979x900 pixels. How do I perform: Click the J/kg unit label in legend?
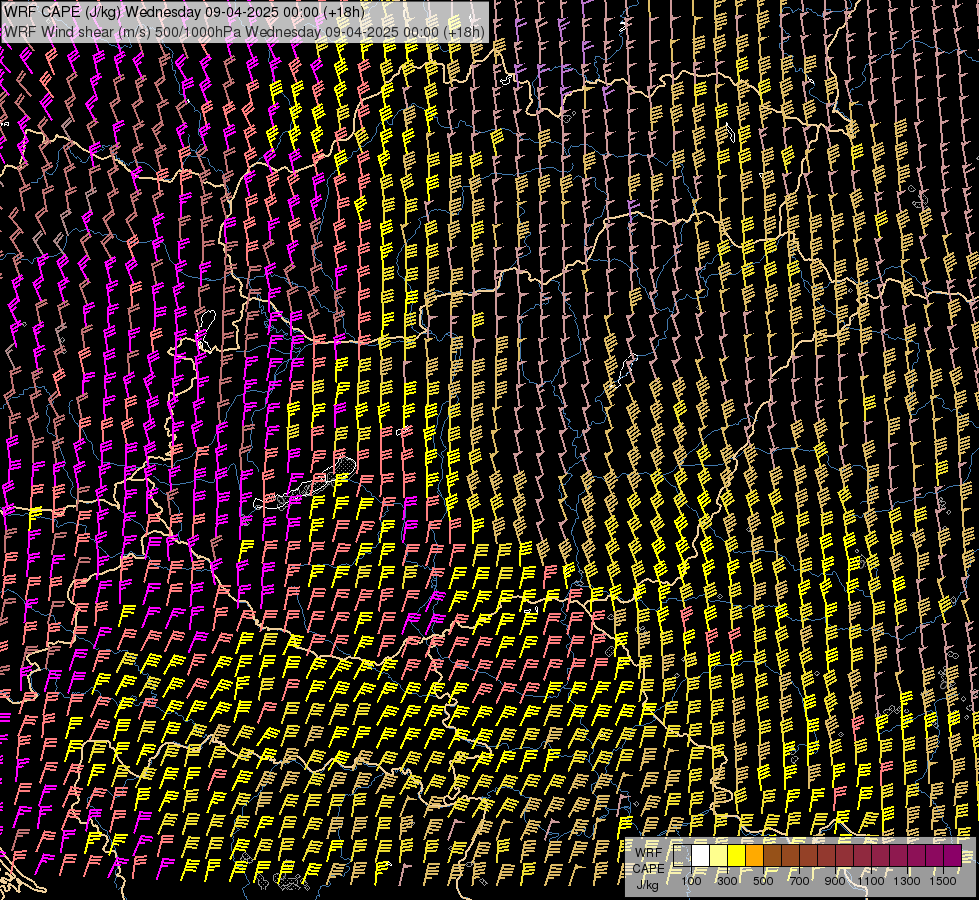647,885
